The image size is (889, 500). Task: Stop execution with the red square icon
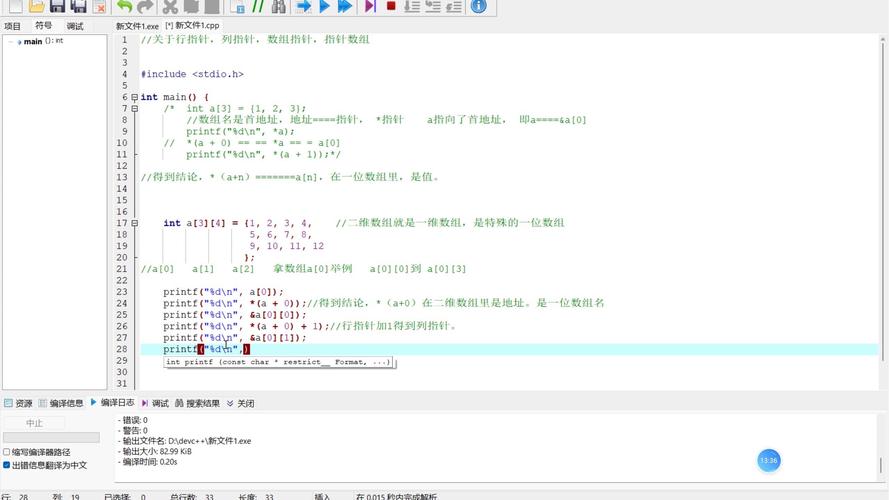coord(391,6)
